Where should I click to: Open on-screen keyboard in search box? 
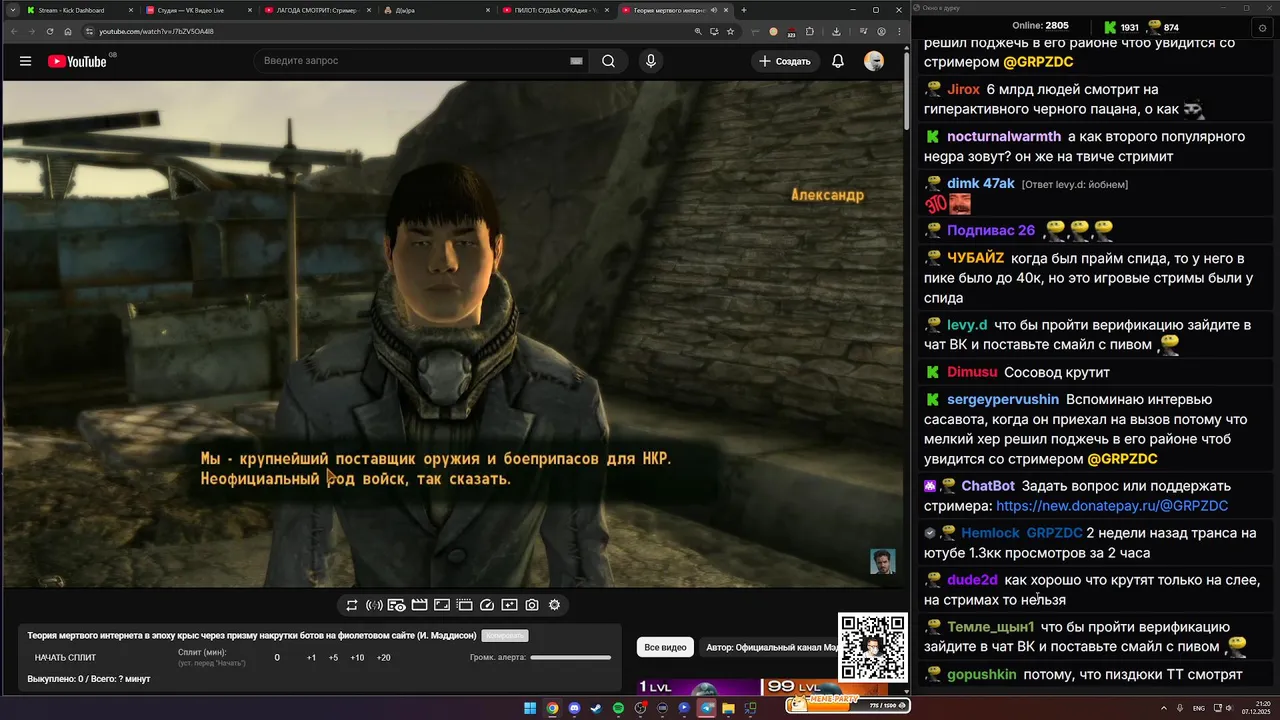pyautogui.click(x=576, y=61)
